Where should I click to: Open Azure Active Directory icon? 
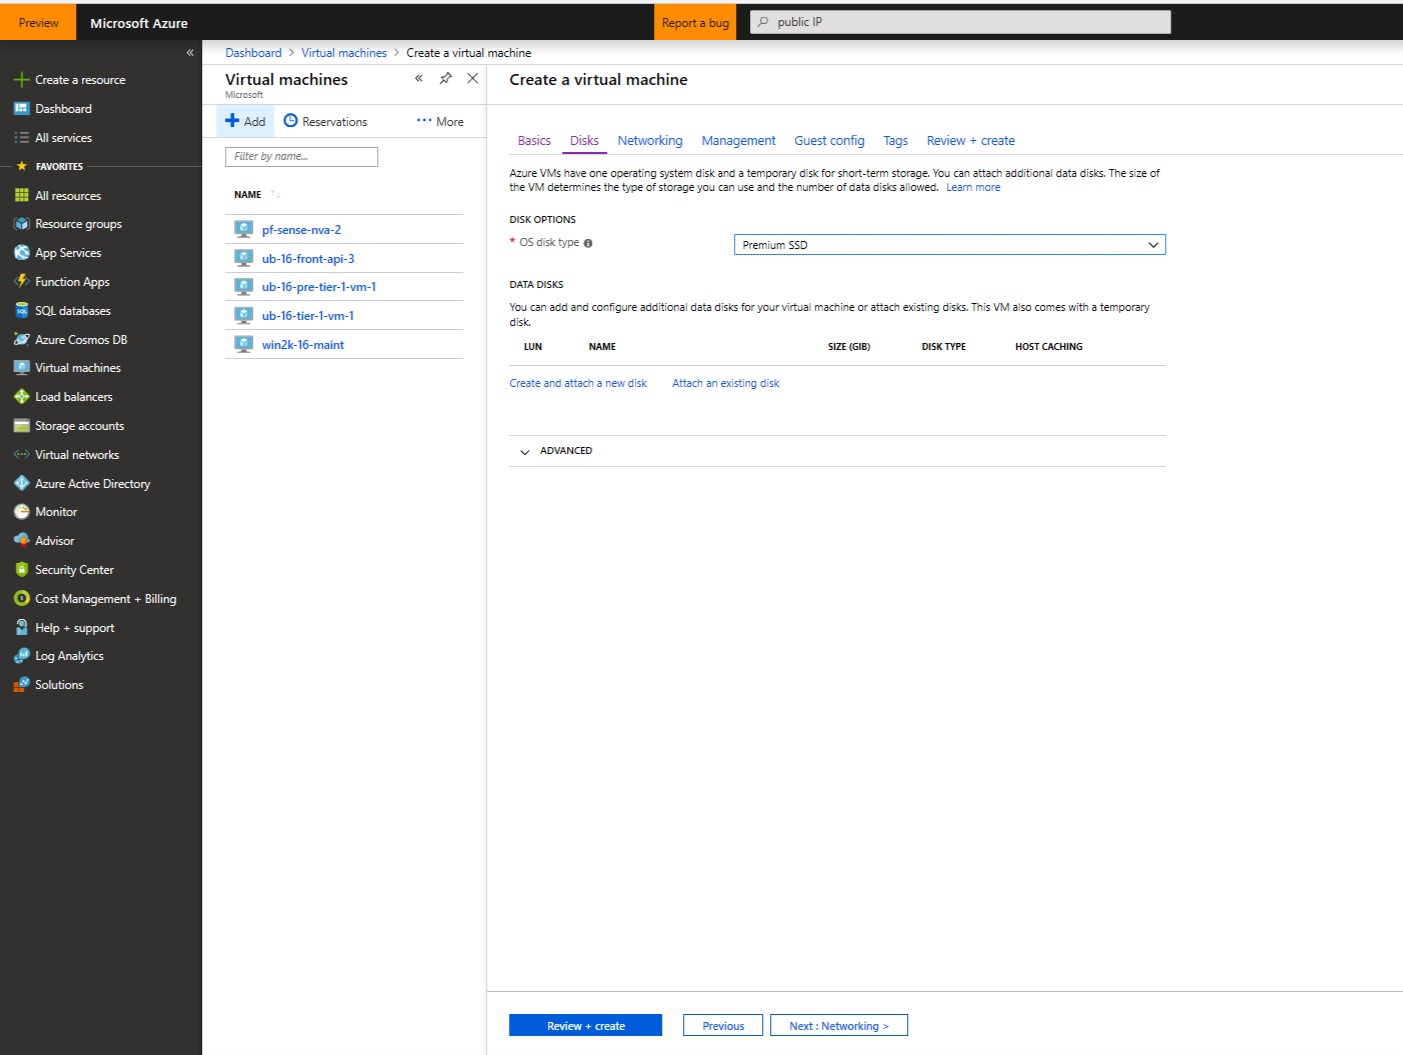tap(21, 484)
